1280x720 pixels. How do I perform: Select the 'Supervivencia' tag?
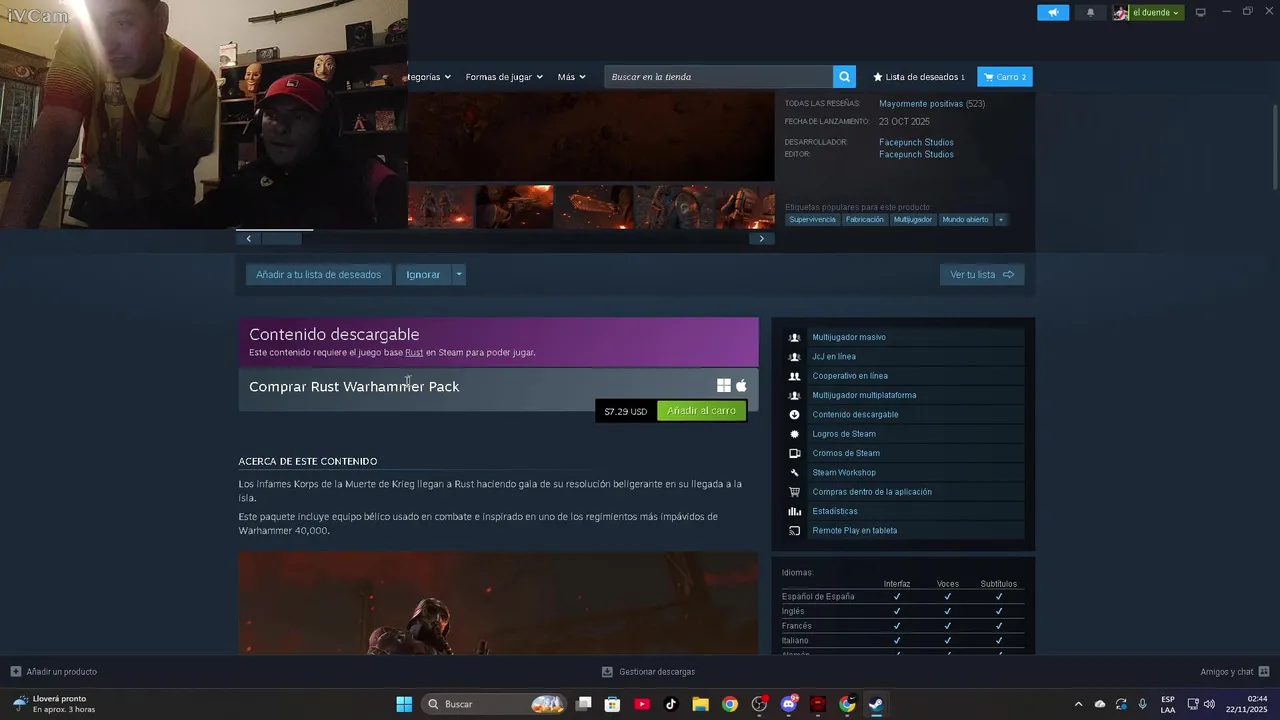tap(812, 219)
